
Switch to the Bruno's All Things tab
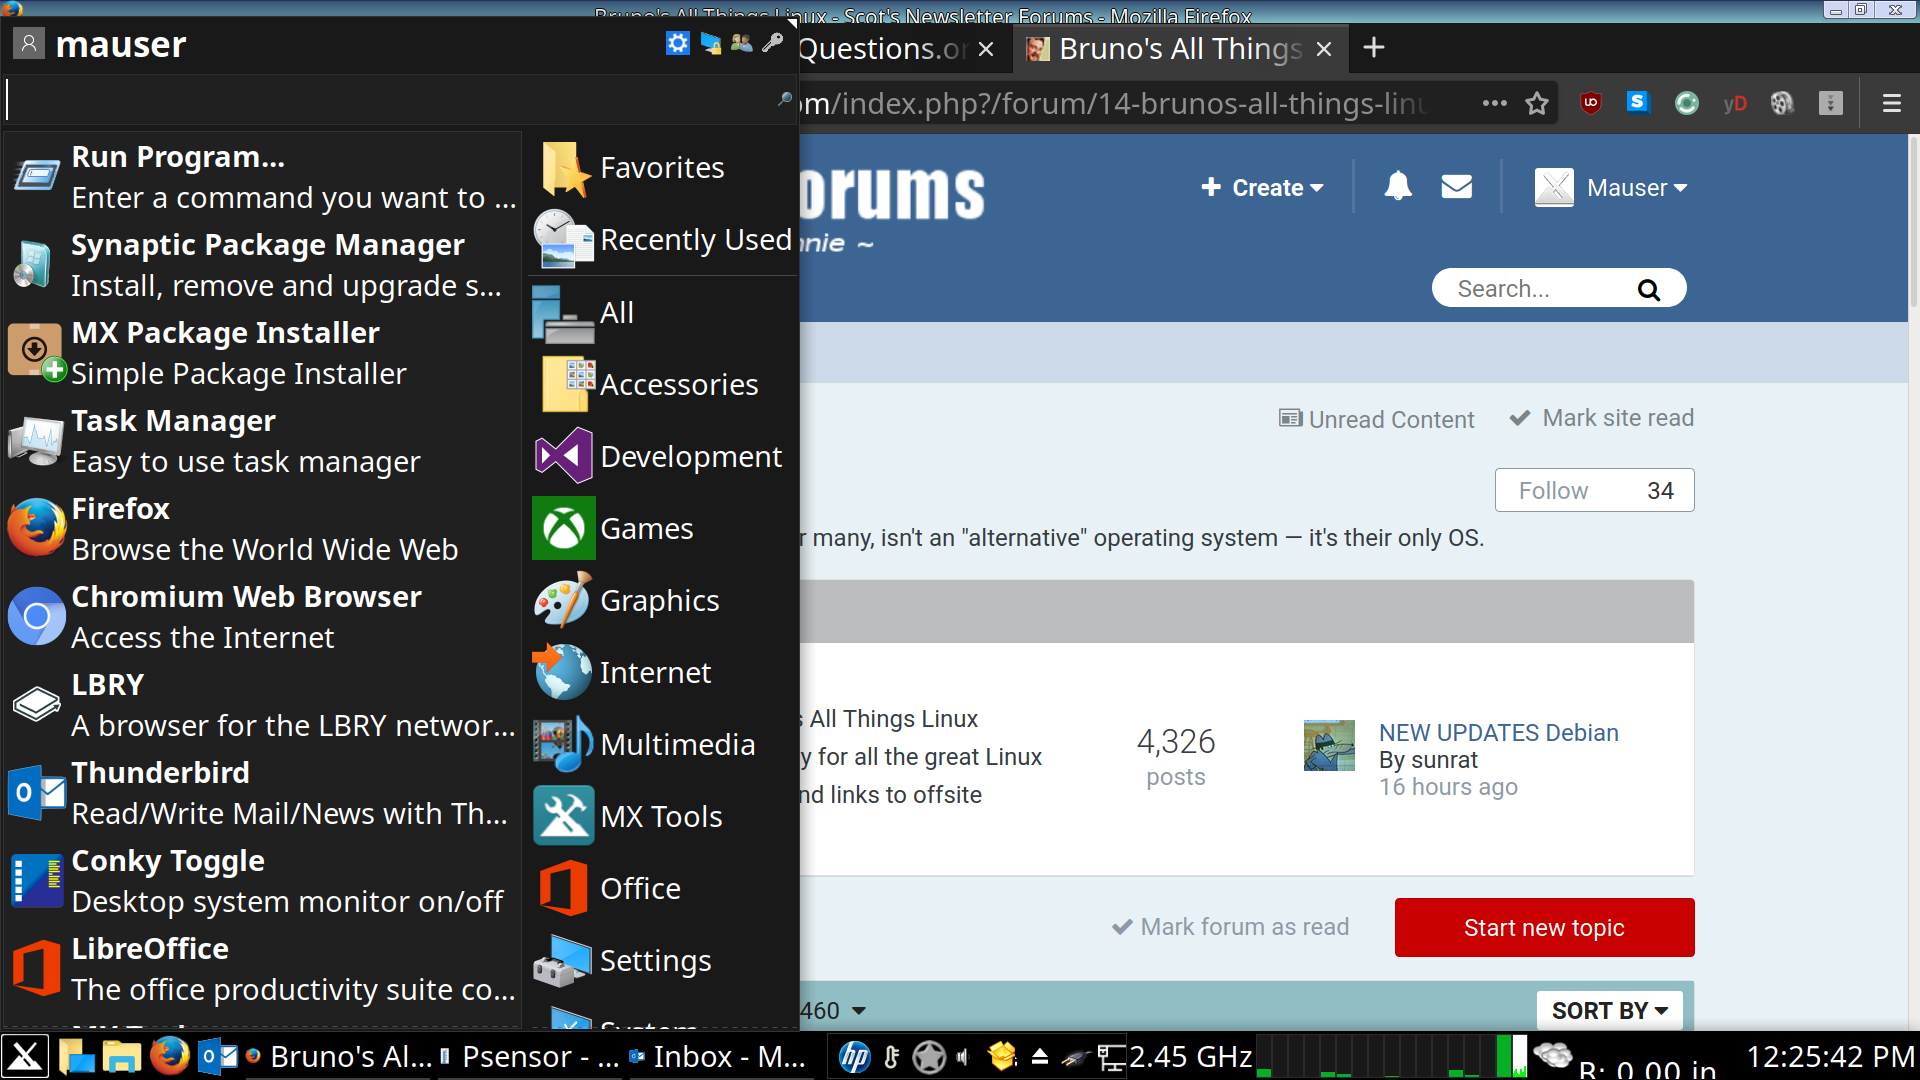1180,48
